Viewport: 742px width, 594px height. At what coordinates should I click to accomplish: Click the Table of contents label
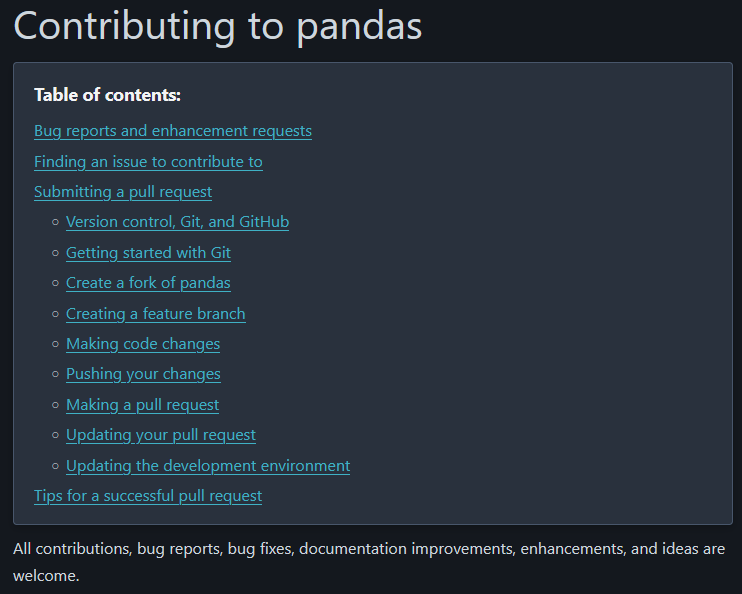point(107,95)
